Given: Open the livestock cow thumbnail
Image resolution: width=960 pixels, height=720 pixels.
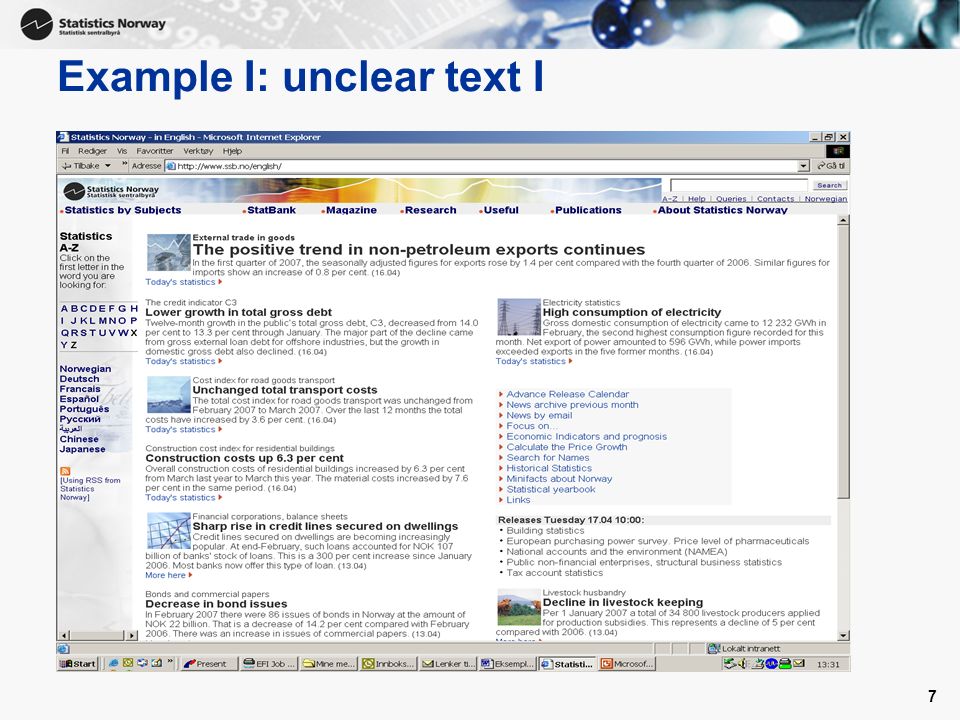Looking at the screenshot, I should 519,607.
